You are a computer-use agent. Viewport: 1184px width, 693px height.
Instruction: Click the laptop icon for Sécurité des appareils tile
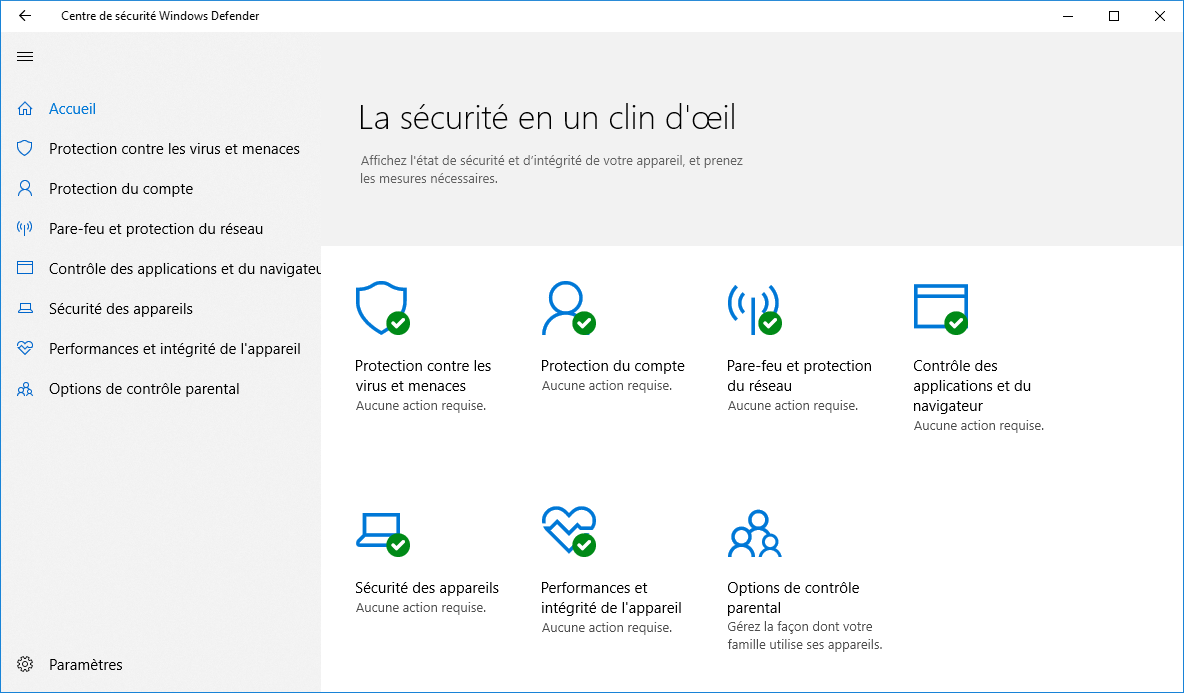click(382, 534)
